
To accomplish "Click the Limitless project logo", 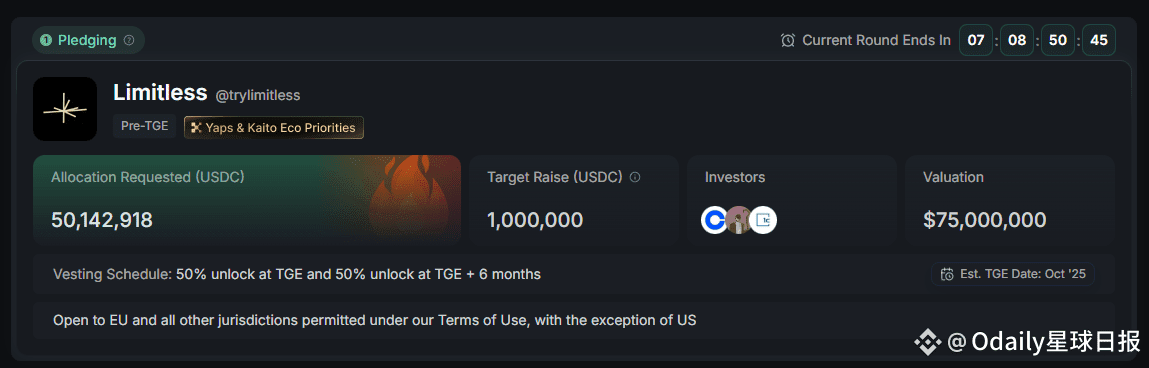I will click(65, 108).
